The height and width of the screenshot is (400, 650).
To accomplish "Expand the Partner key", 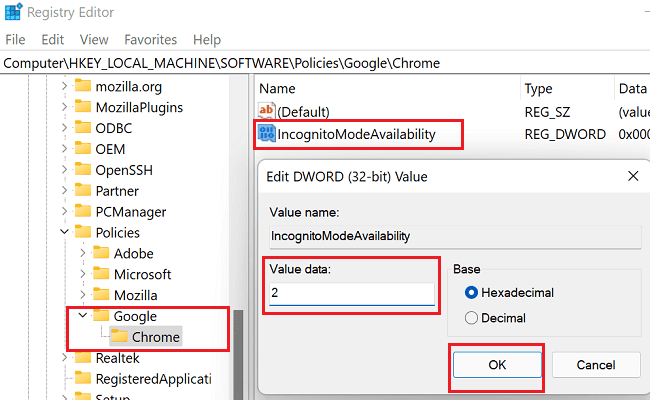I will (64, 191).
